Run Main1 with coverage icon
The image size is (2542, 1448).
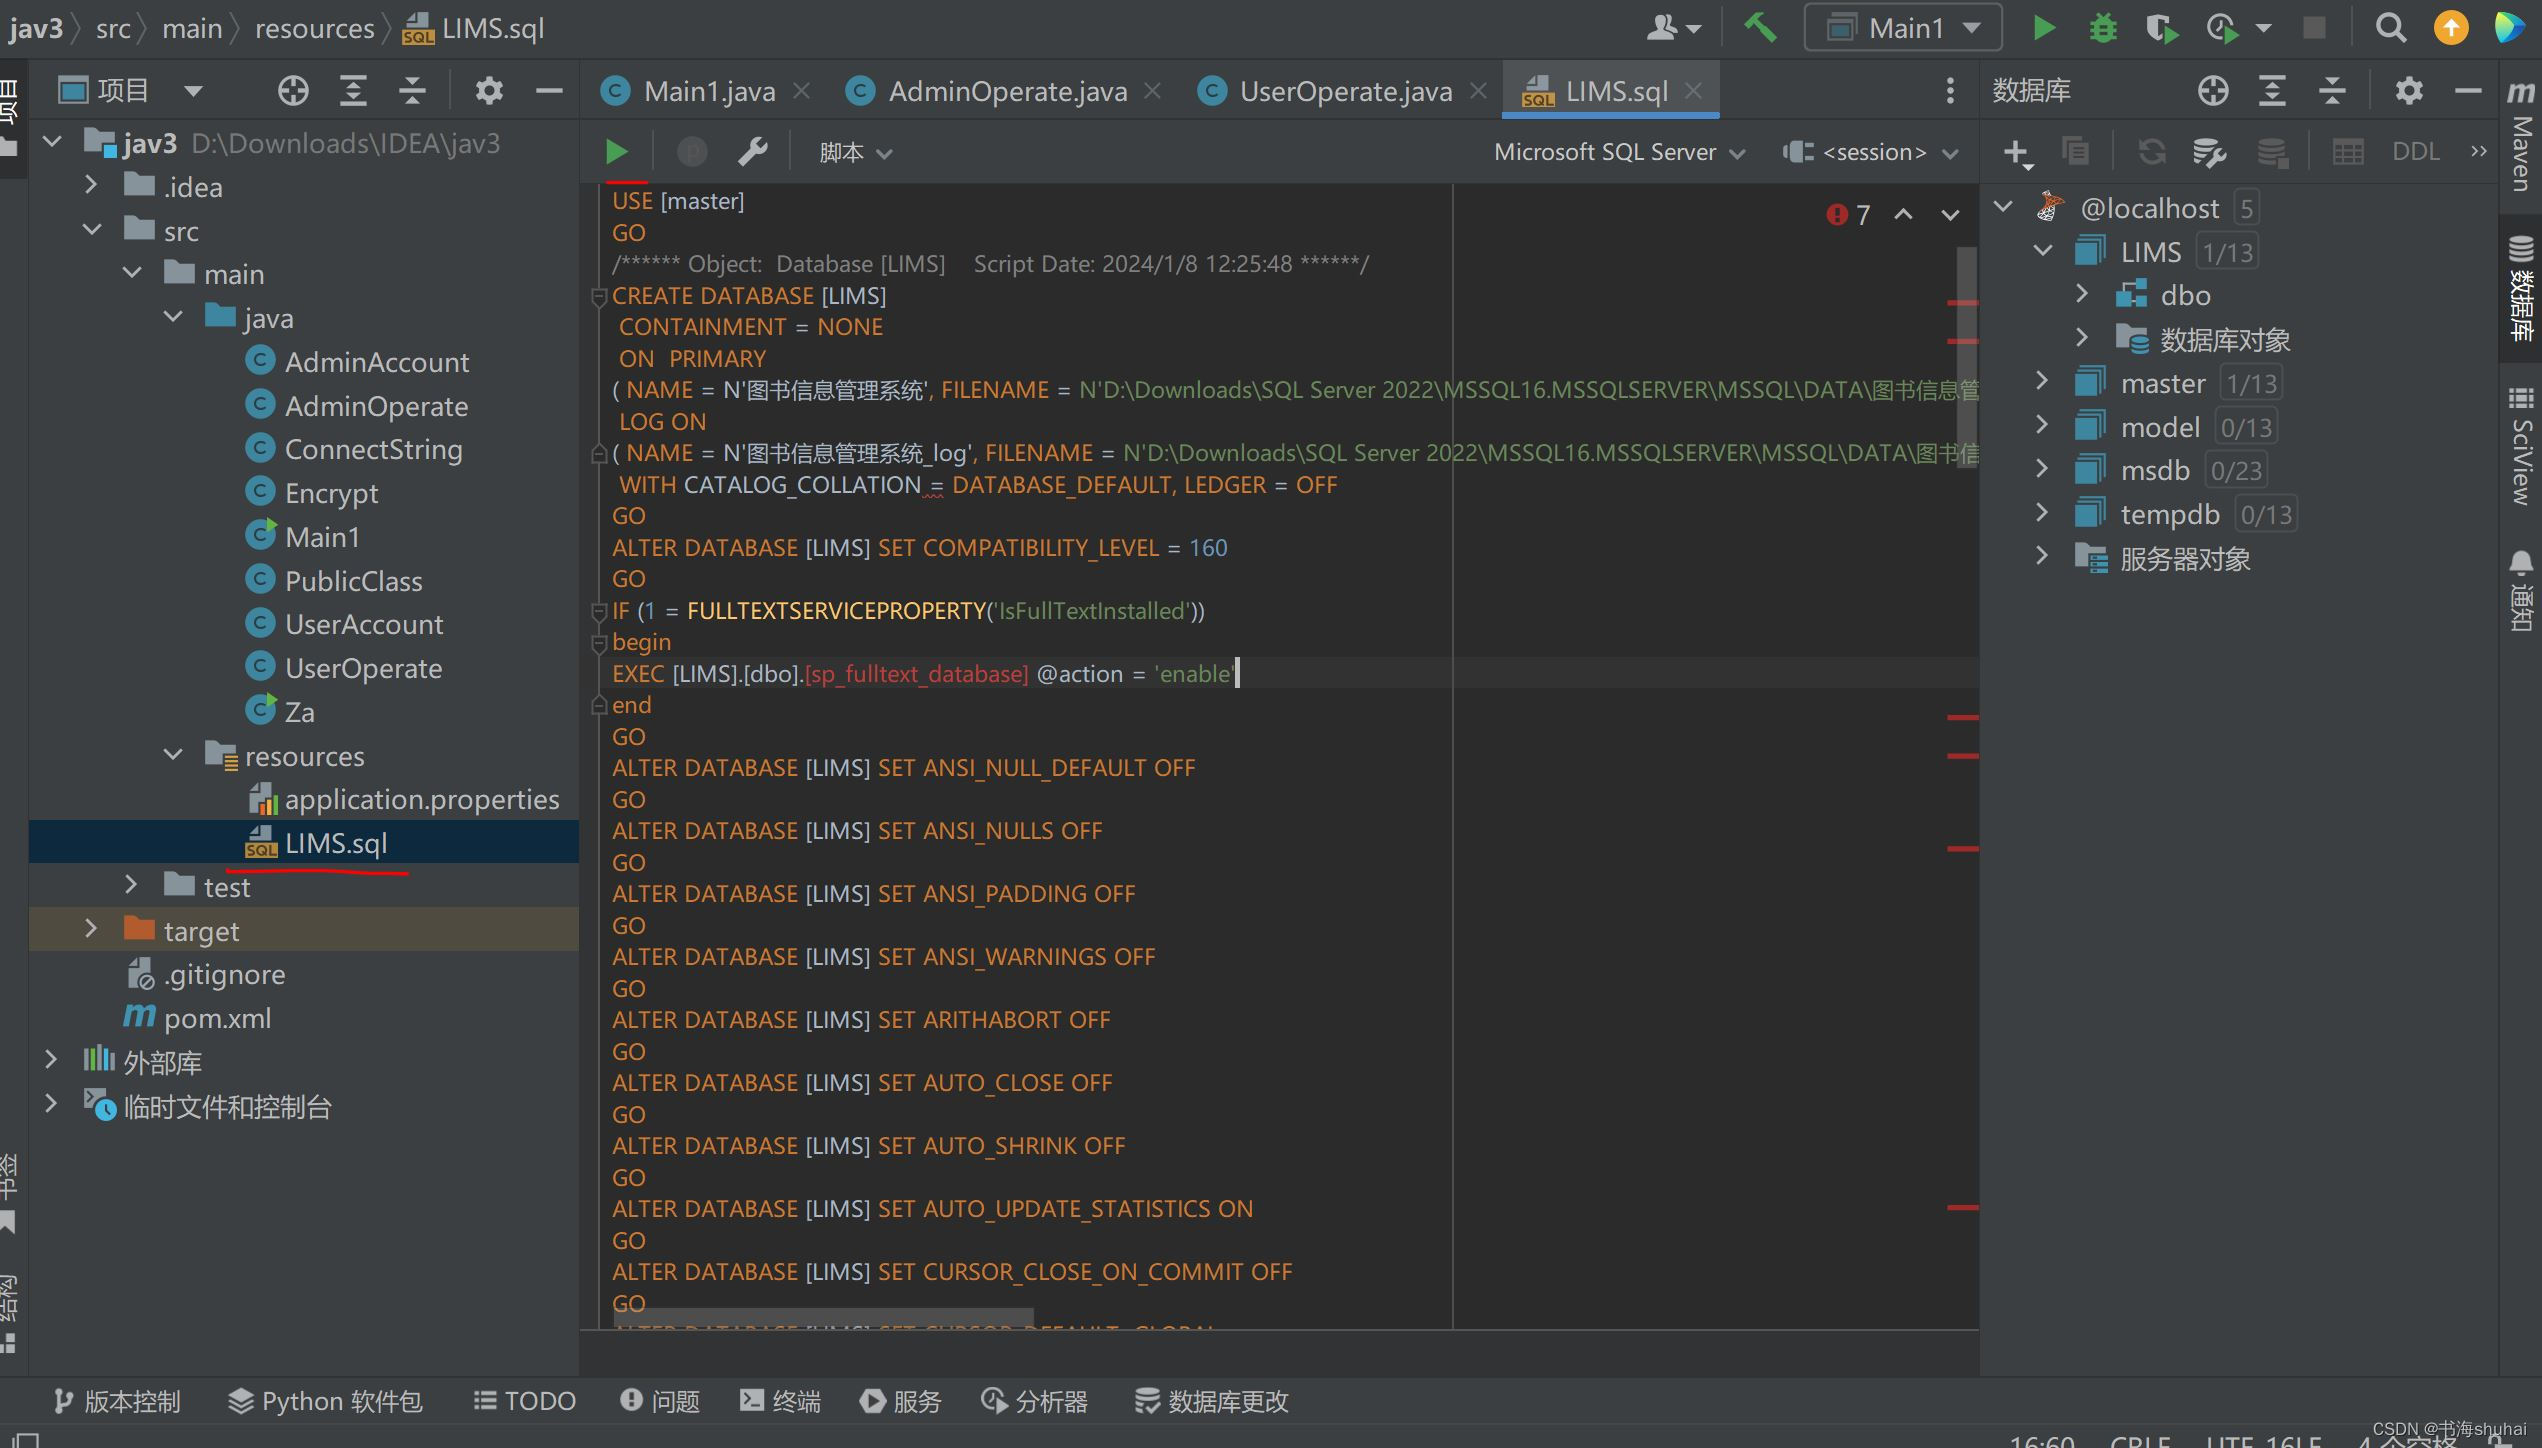coord(2162,28)
